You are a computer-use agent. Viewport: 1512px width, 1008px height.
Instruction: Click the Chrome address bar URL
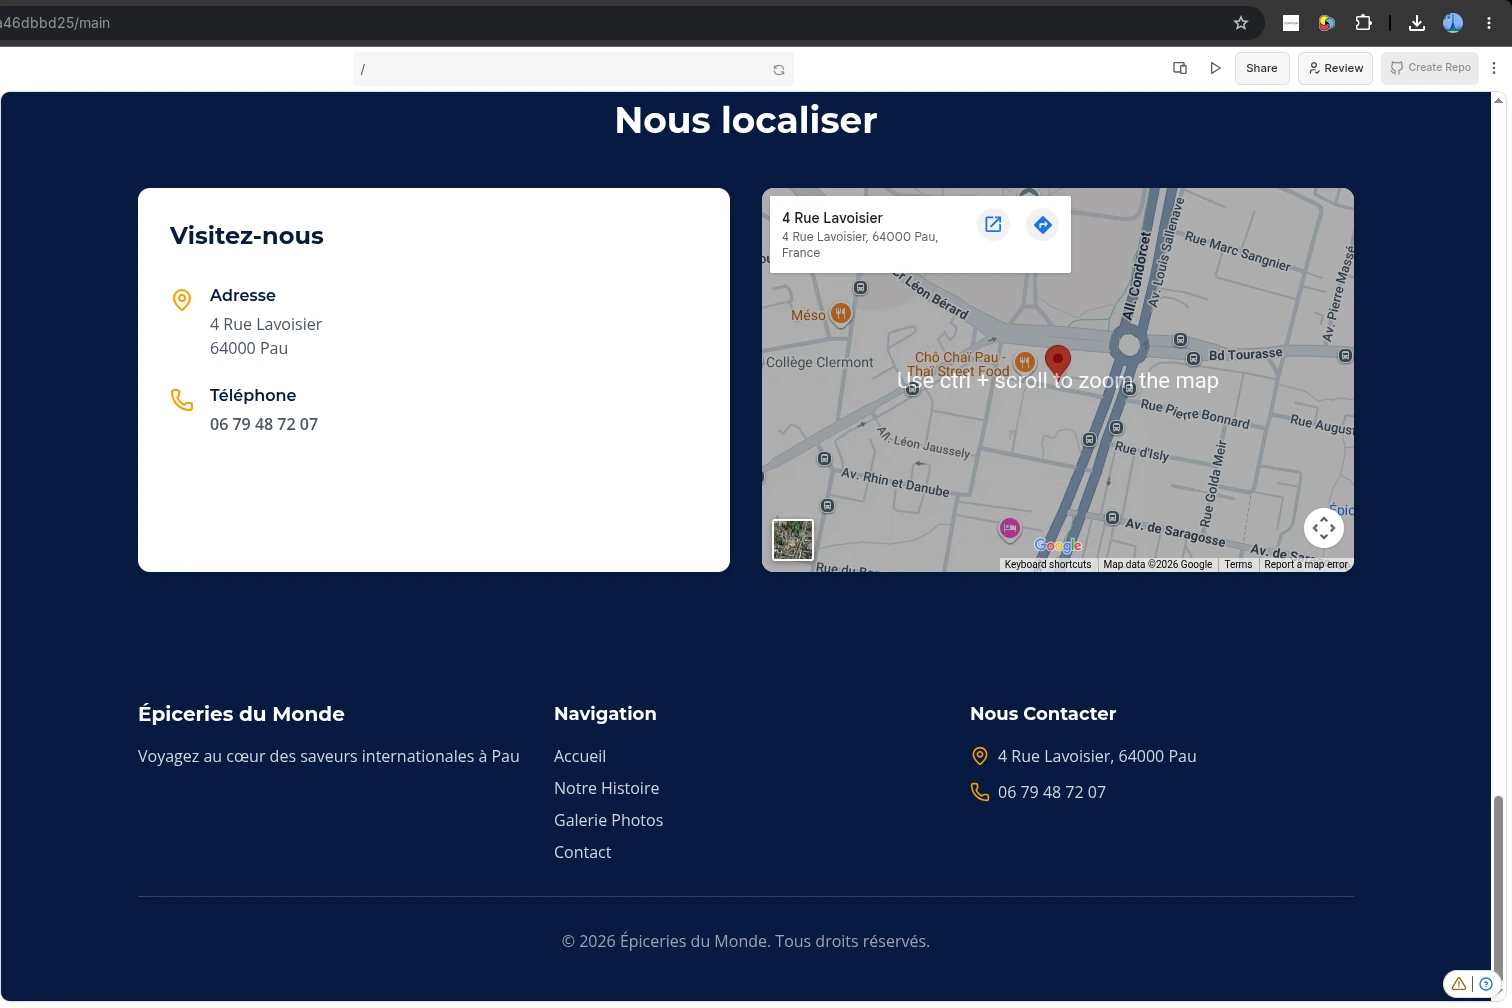pos(56,23)
